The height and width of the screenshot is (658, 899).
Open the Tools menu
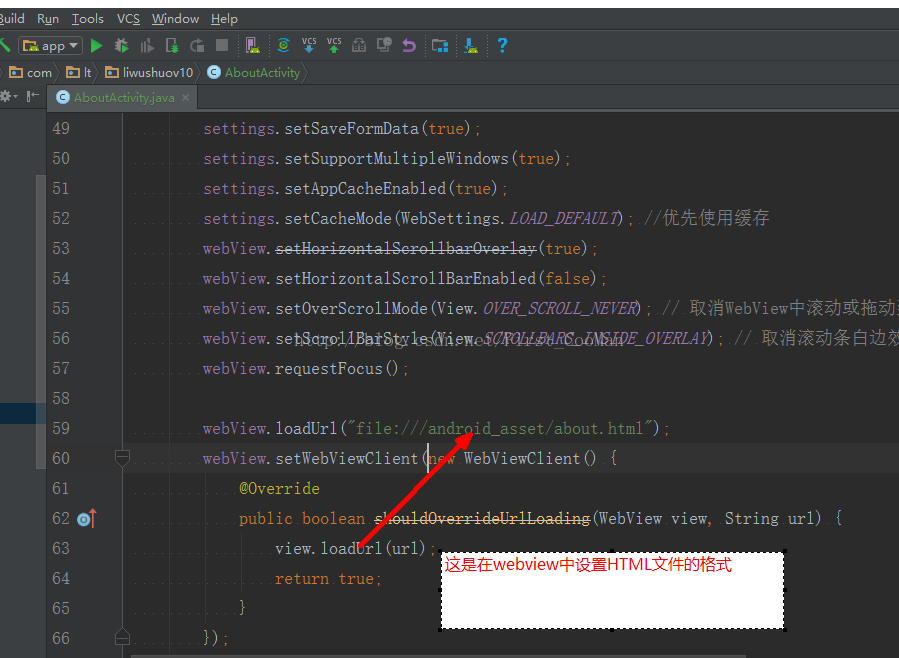click(88, 19)
